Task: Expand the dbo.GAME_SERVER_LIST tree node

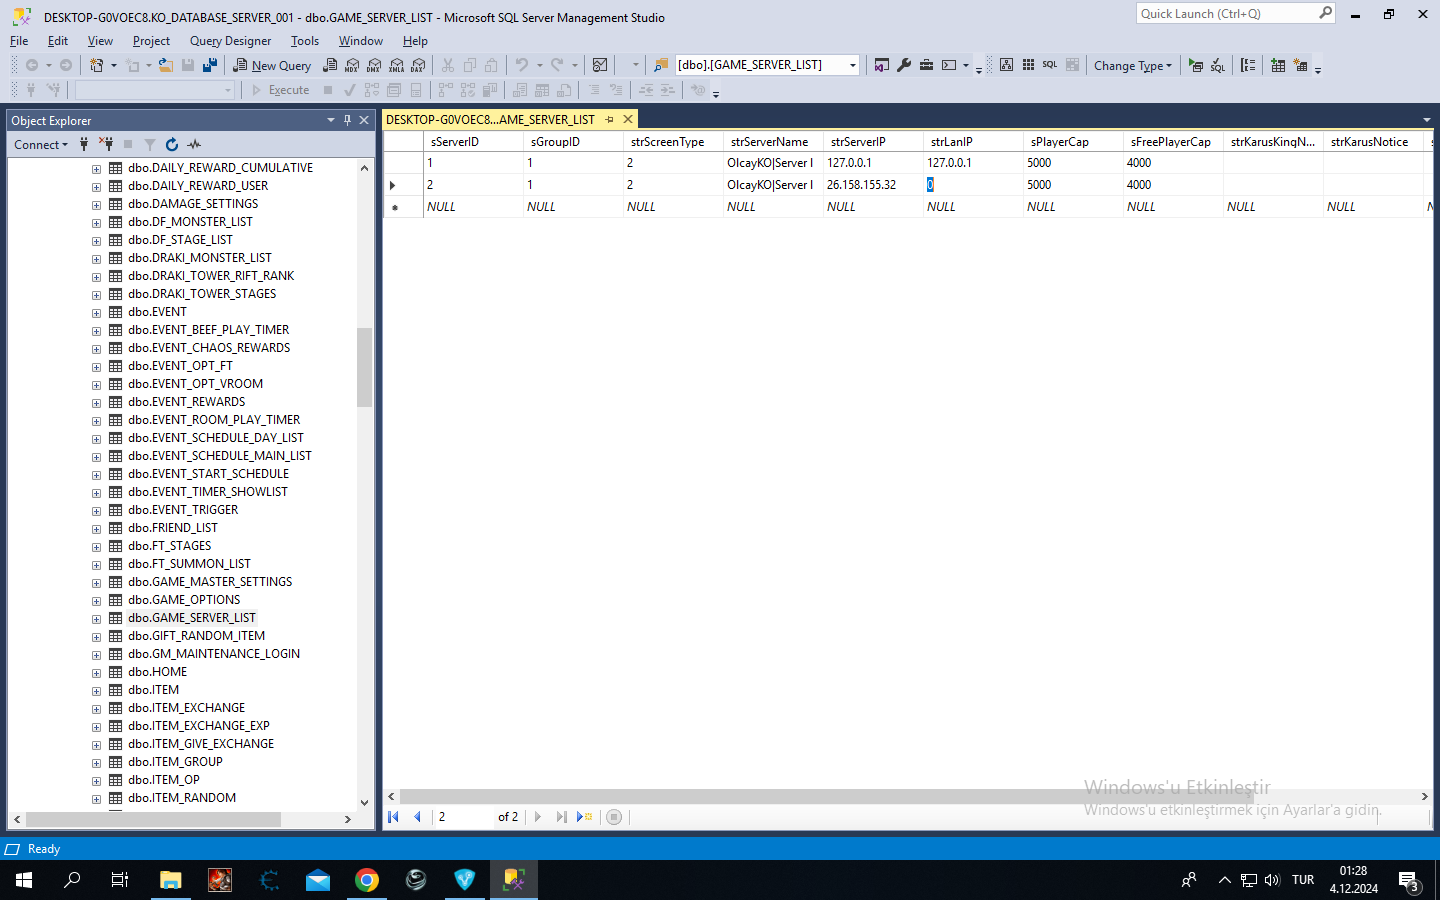Action: [97, 618]
